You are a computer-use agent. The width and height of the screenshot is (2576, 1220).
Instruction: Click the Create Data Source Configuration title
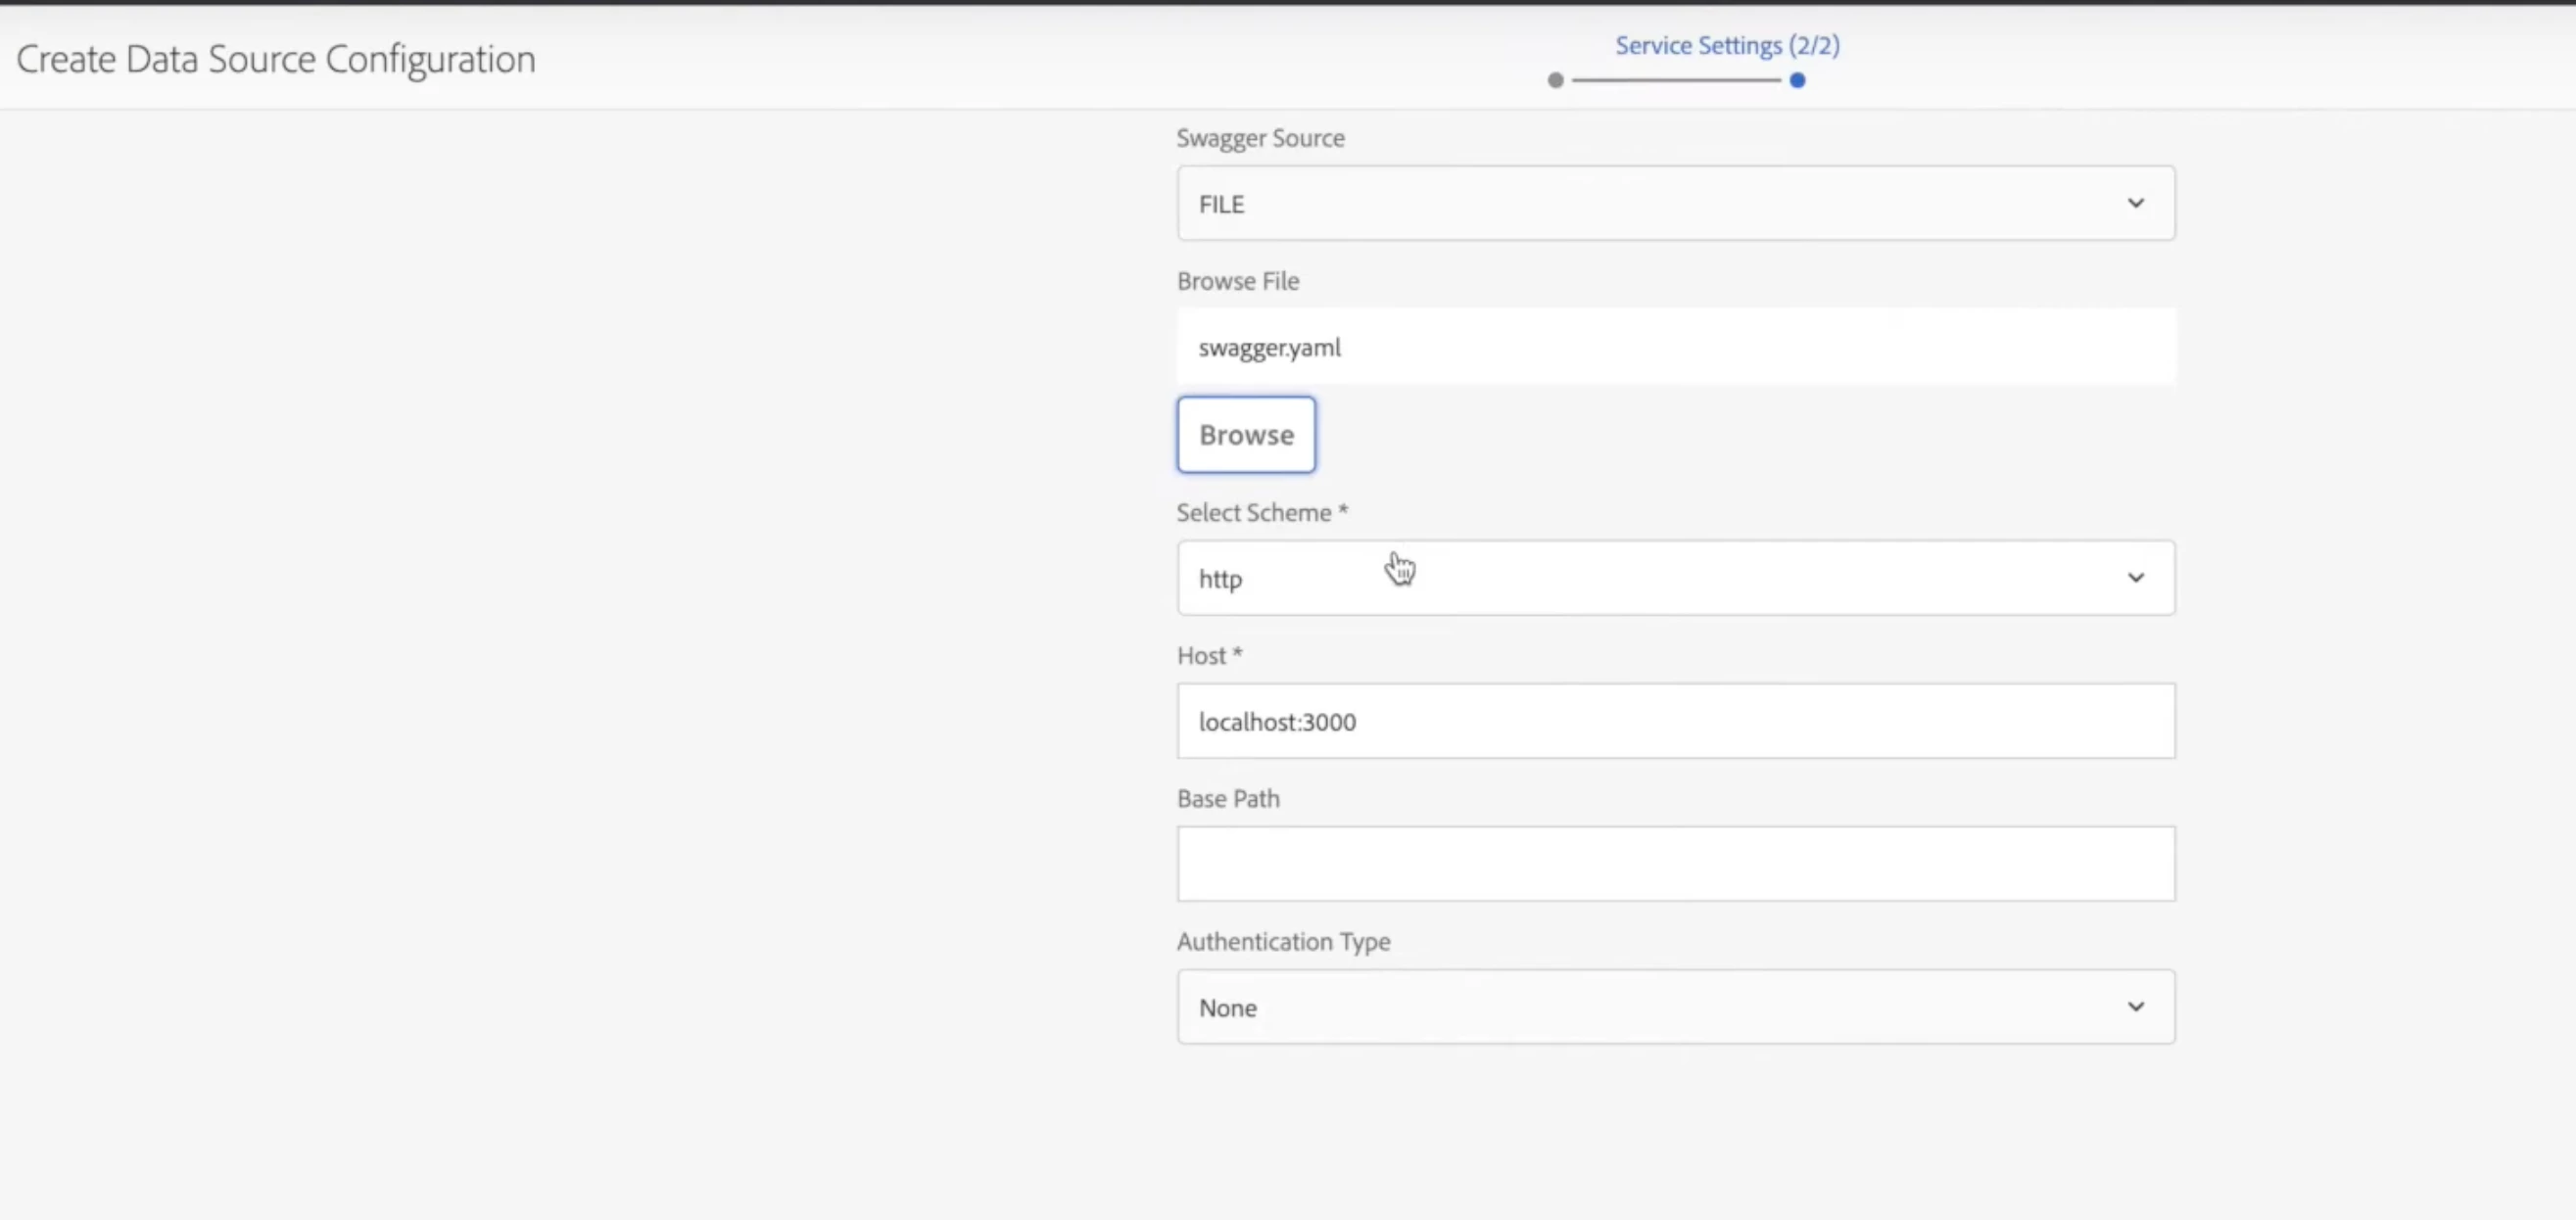point(275,59)
